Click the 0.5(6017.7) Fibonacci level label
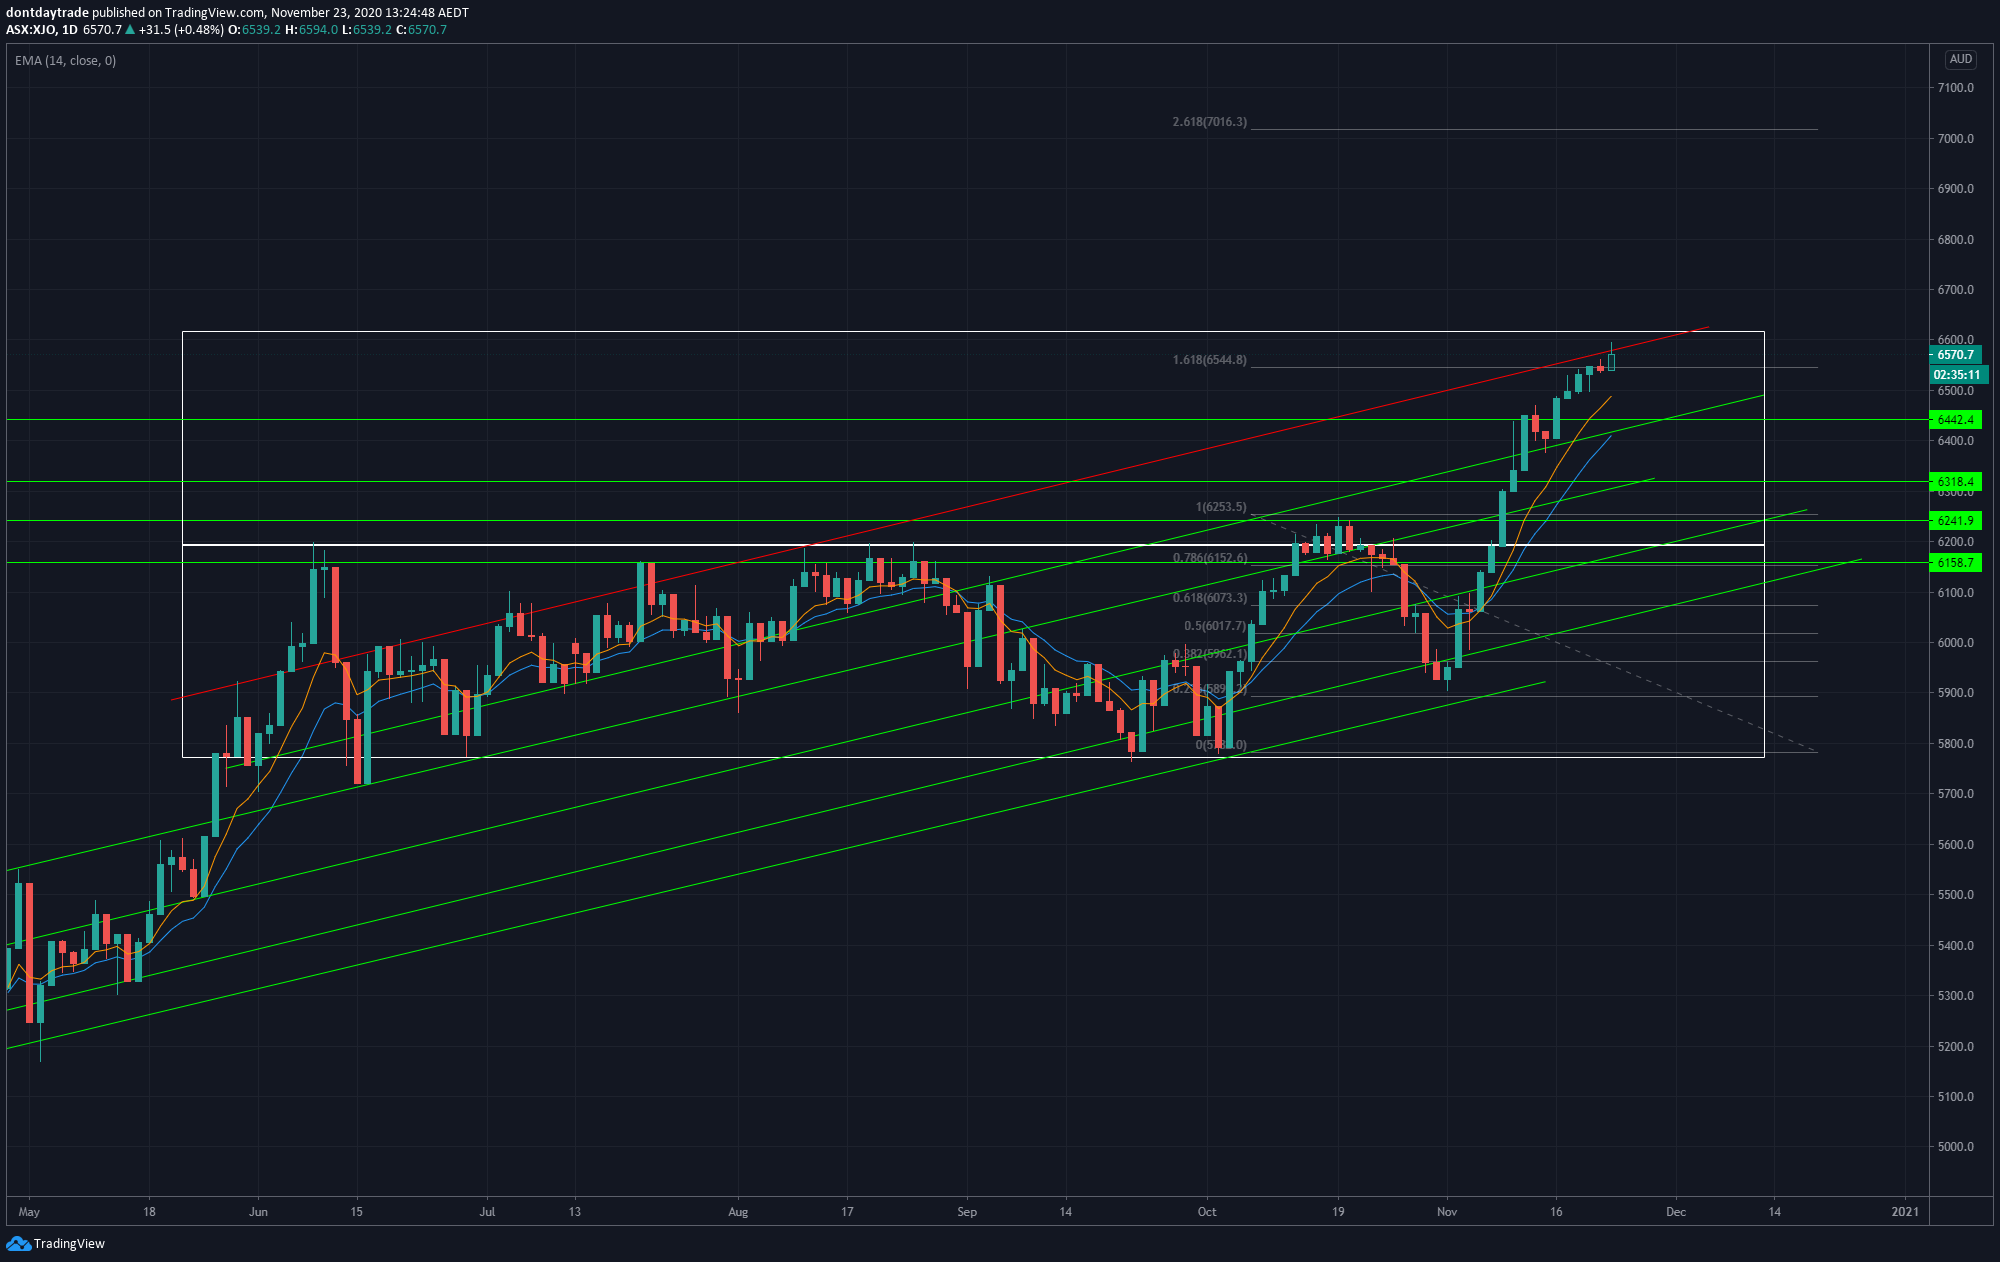The width and height of the screenshot is (2000, 1262). tap(1215, 626)
